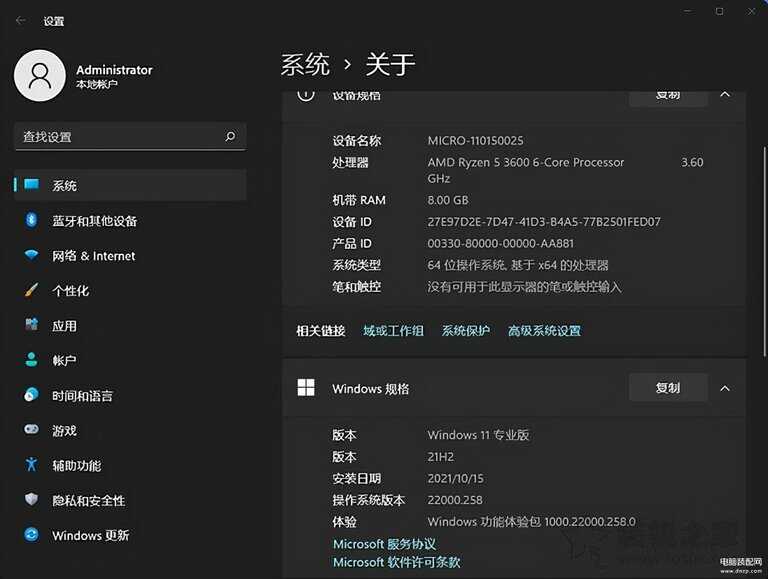Open 应用 in the sidebar

[x=65, y=325]
